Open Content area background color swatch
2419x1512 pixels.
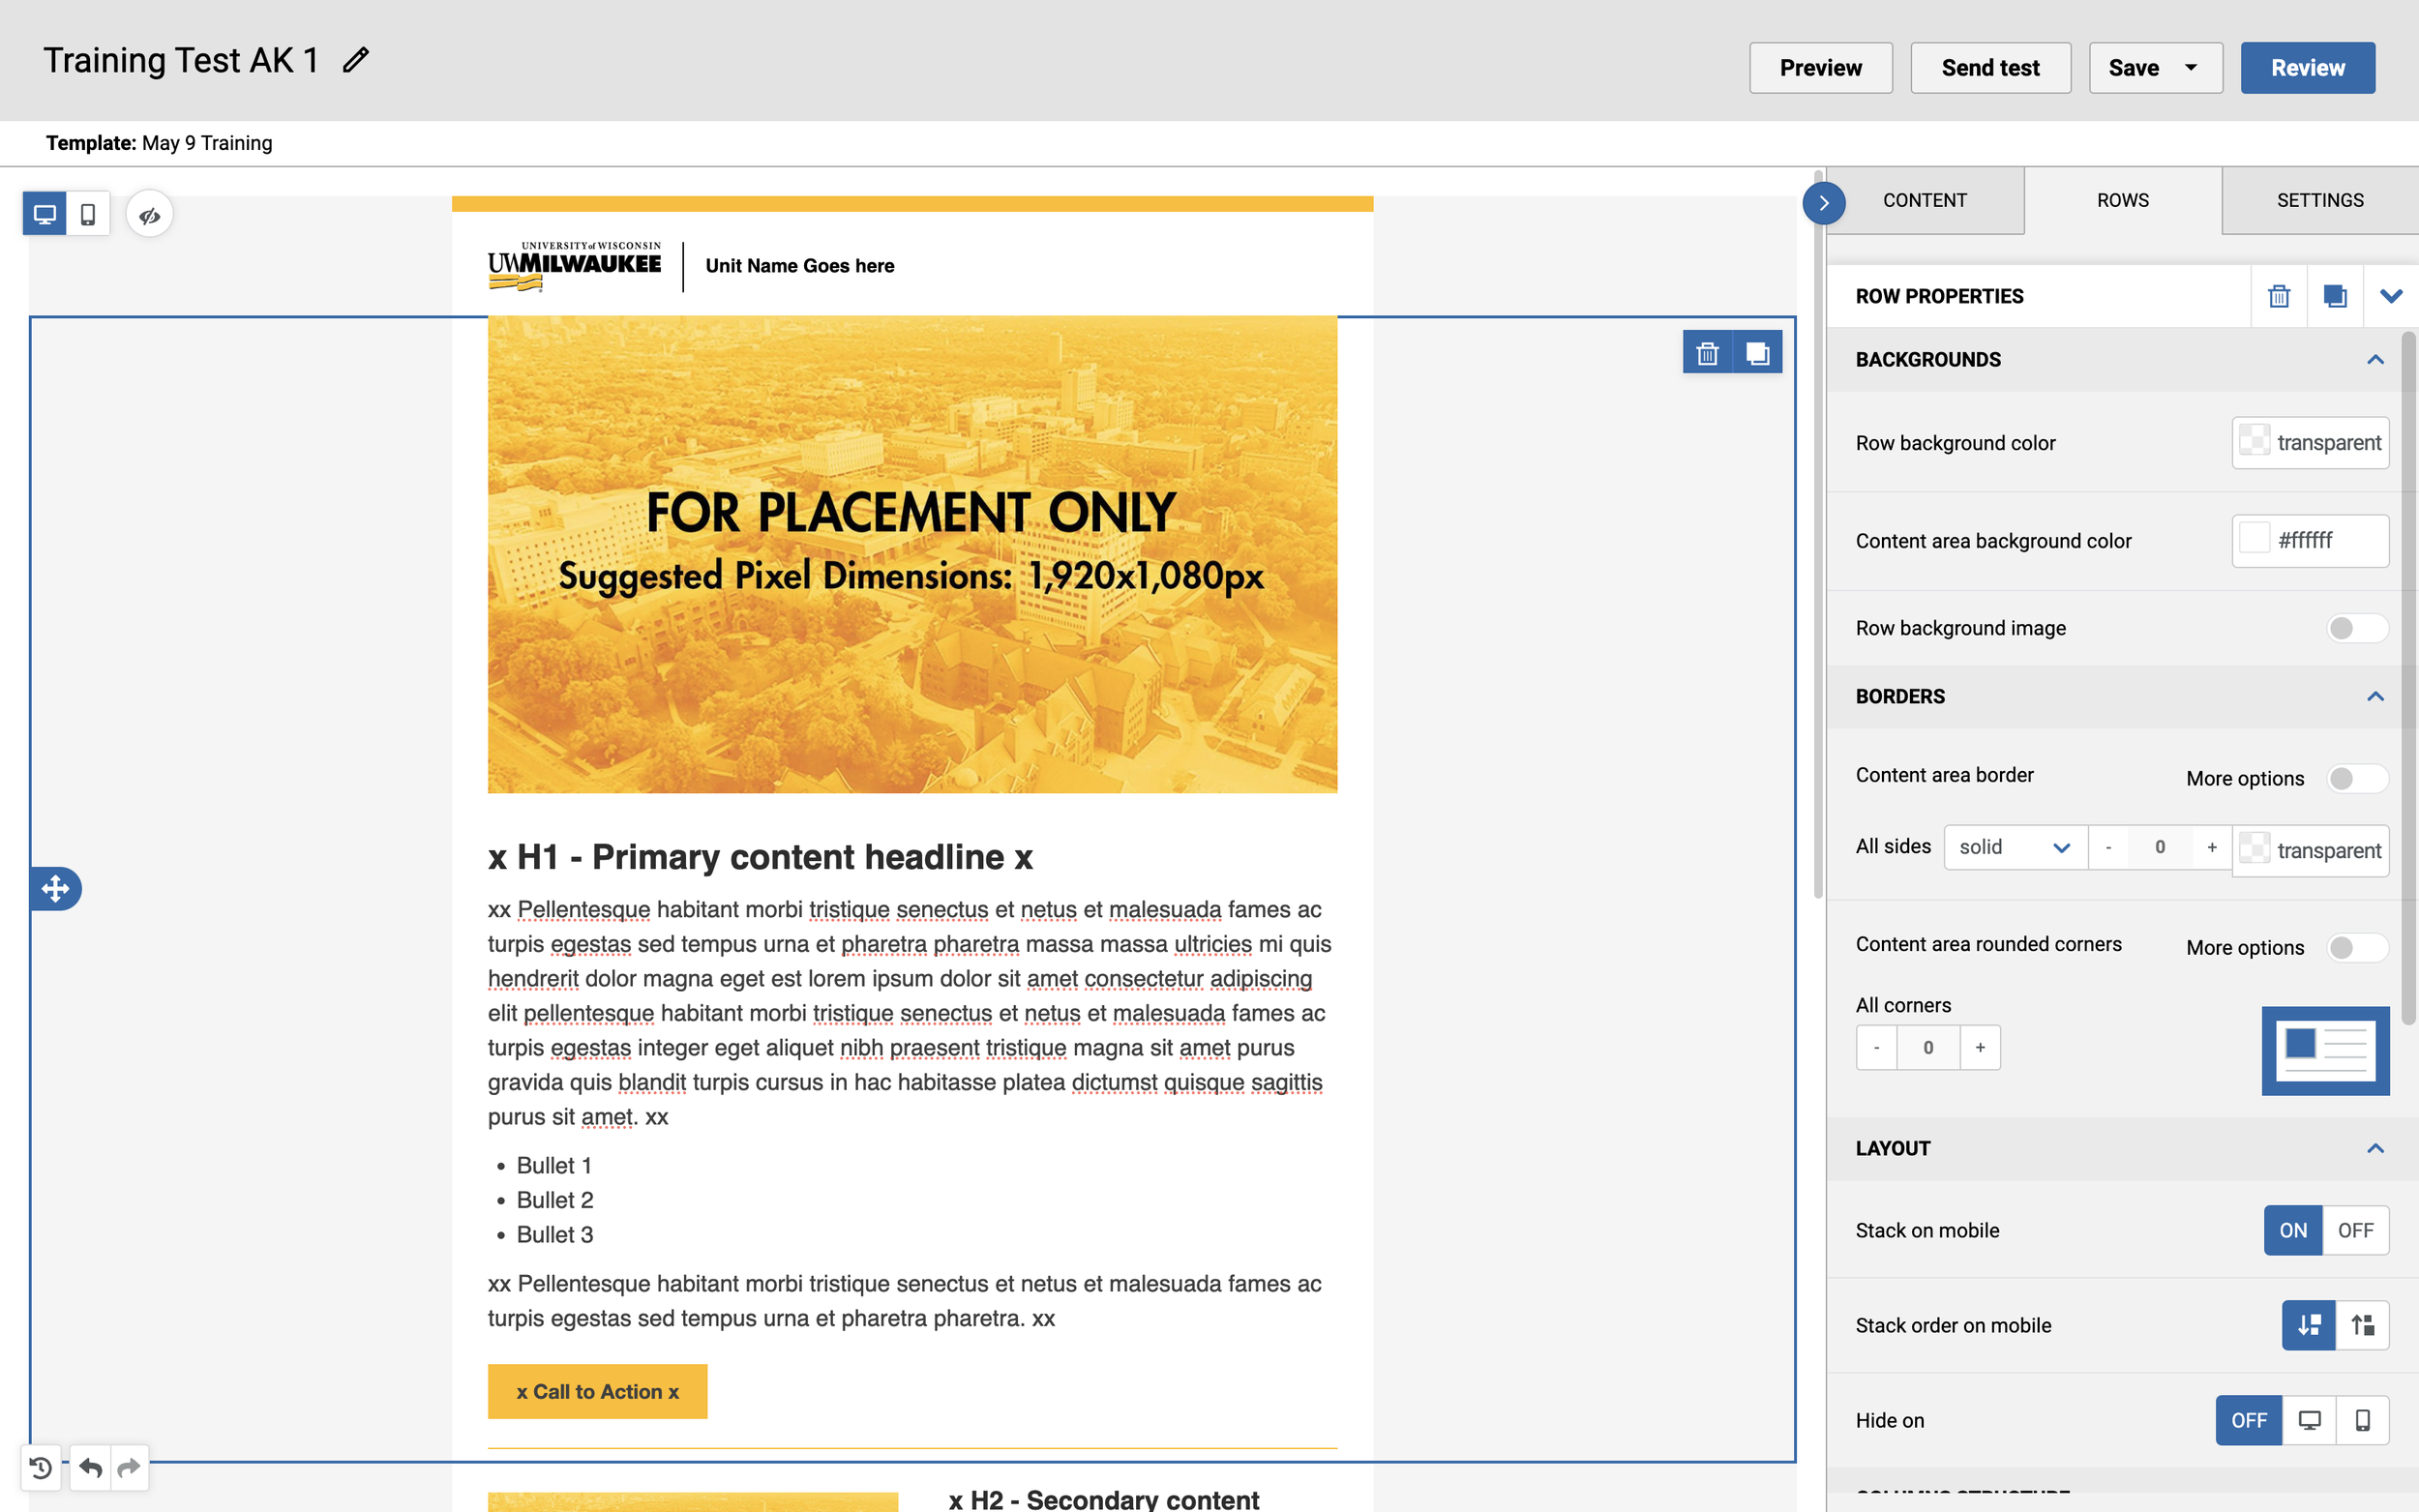[x=2254, y=540]
